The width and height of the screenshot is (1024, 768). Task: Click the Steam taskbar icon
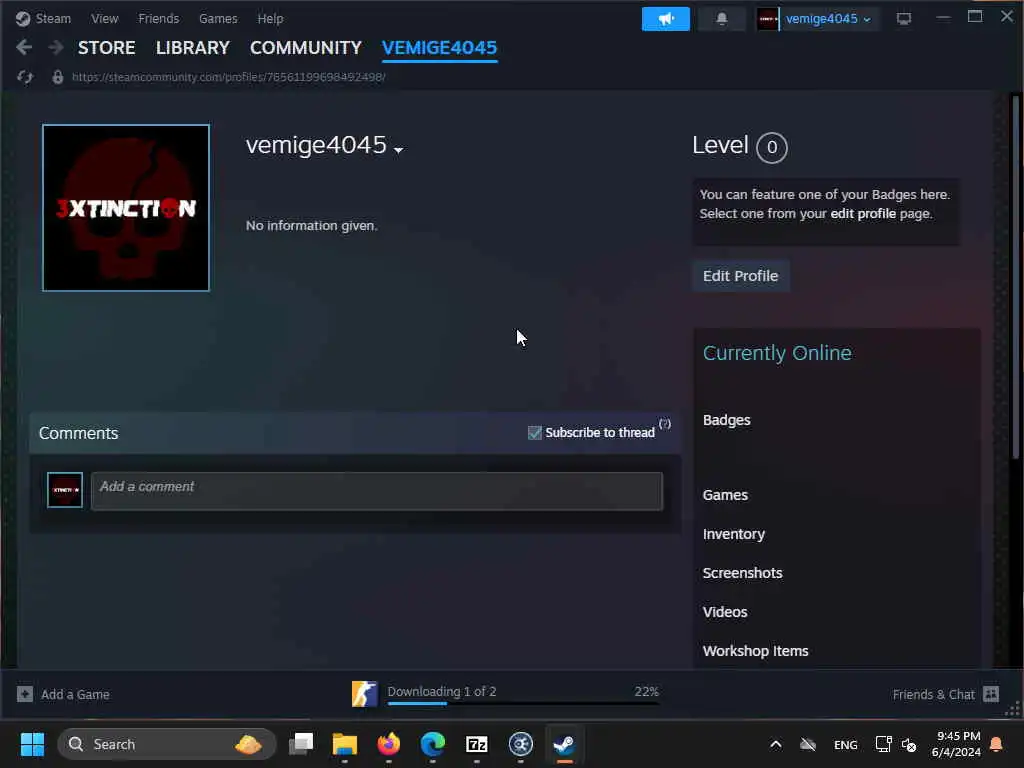pyautogui.click(x=564, y=744)
